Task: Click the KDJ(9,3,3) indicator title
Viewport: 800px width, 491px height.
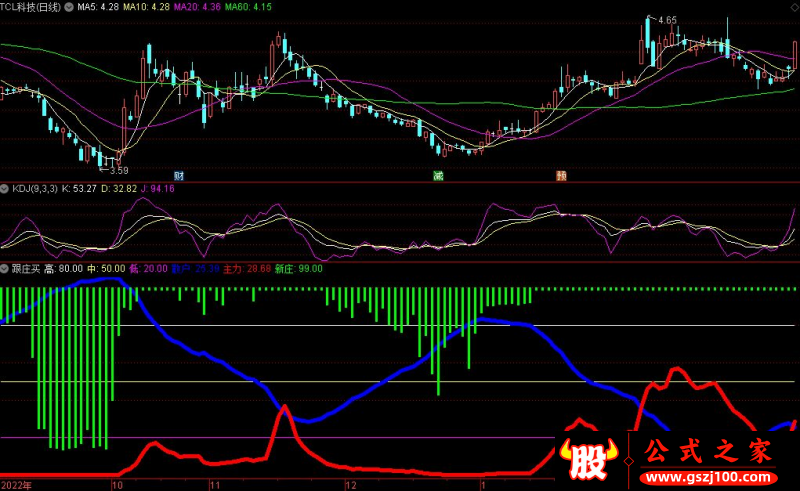Action: [34, 187]
